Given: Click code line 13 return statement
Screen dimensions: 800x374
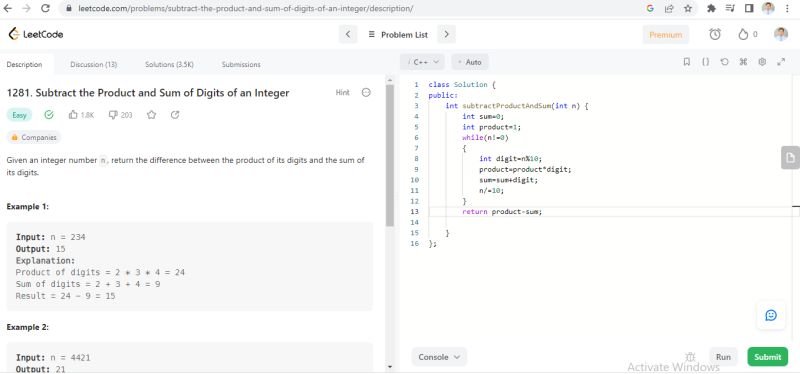Looking at the screenshot, I should coord(502,212).
